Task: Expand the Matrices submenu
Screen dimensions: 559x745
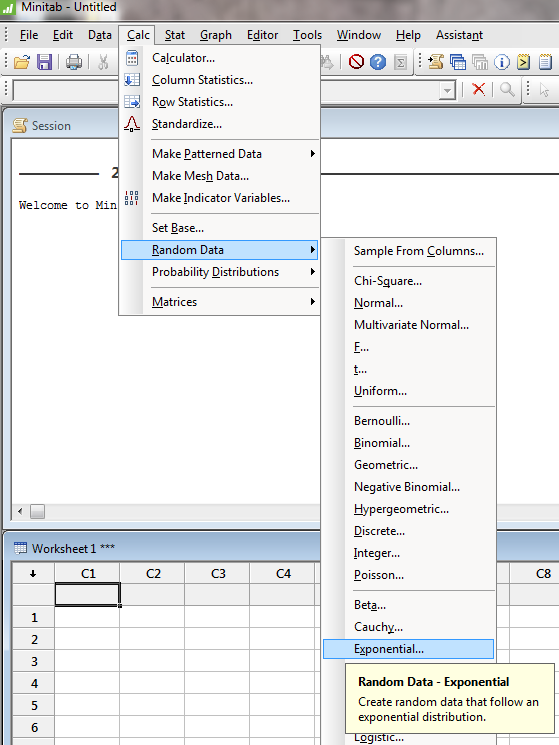Action: click(x=313, y=302)
